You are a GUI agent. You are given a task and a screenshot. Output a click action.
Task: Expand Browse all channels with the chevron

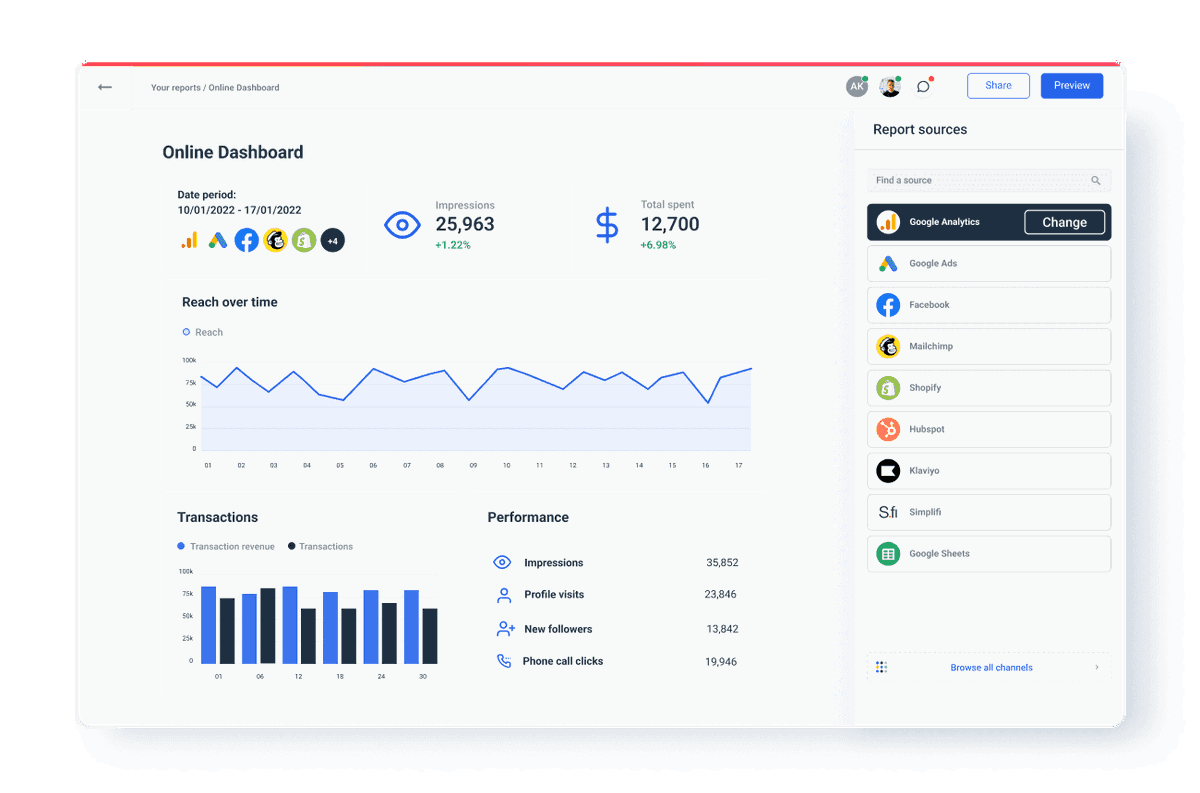(1096, 667)
